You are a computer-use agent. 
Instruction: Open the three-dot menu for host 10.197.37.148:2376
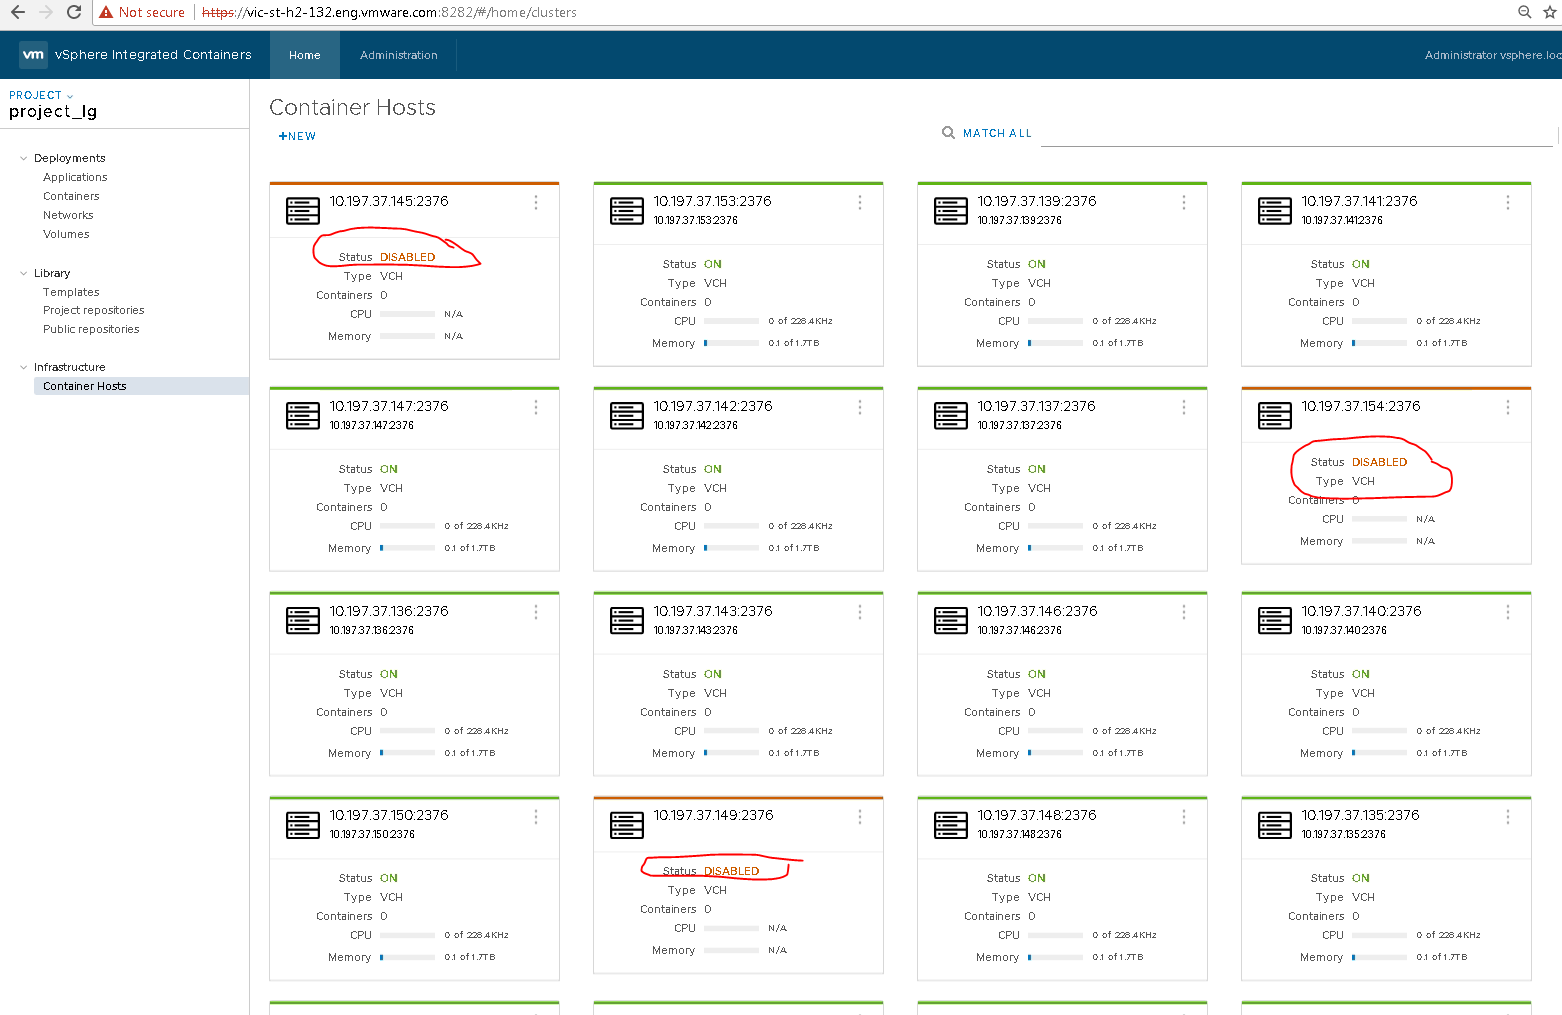(1184, 817)
